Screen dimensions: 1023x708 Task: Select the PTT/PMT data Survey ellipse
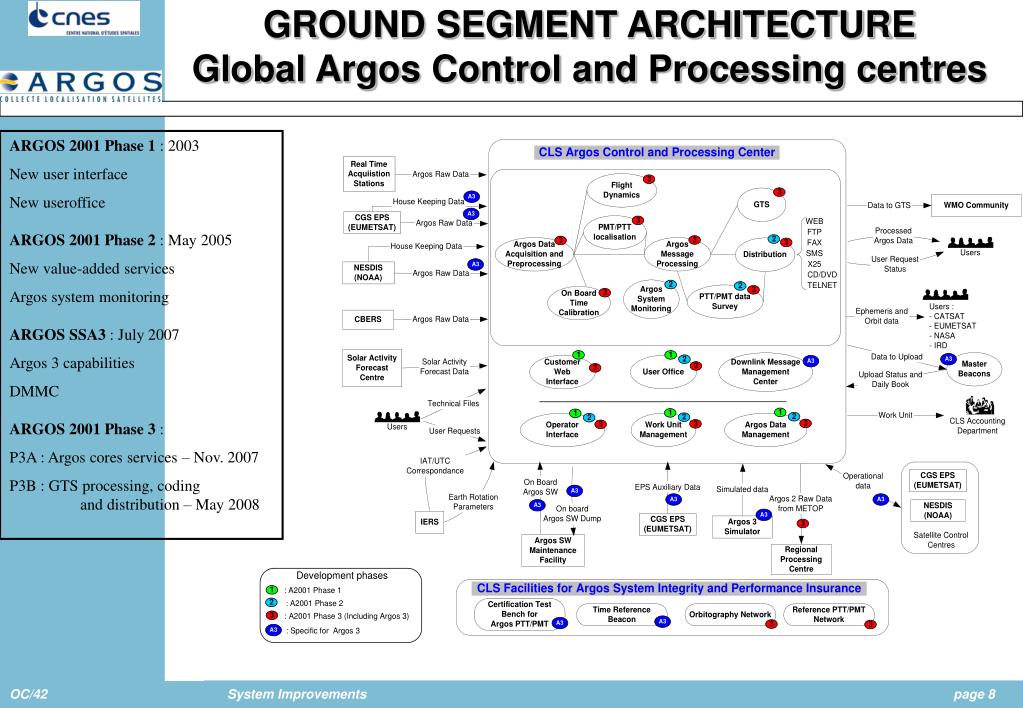[725, 301]
